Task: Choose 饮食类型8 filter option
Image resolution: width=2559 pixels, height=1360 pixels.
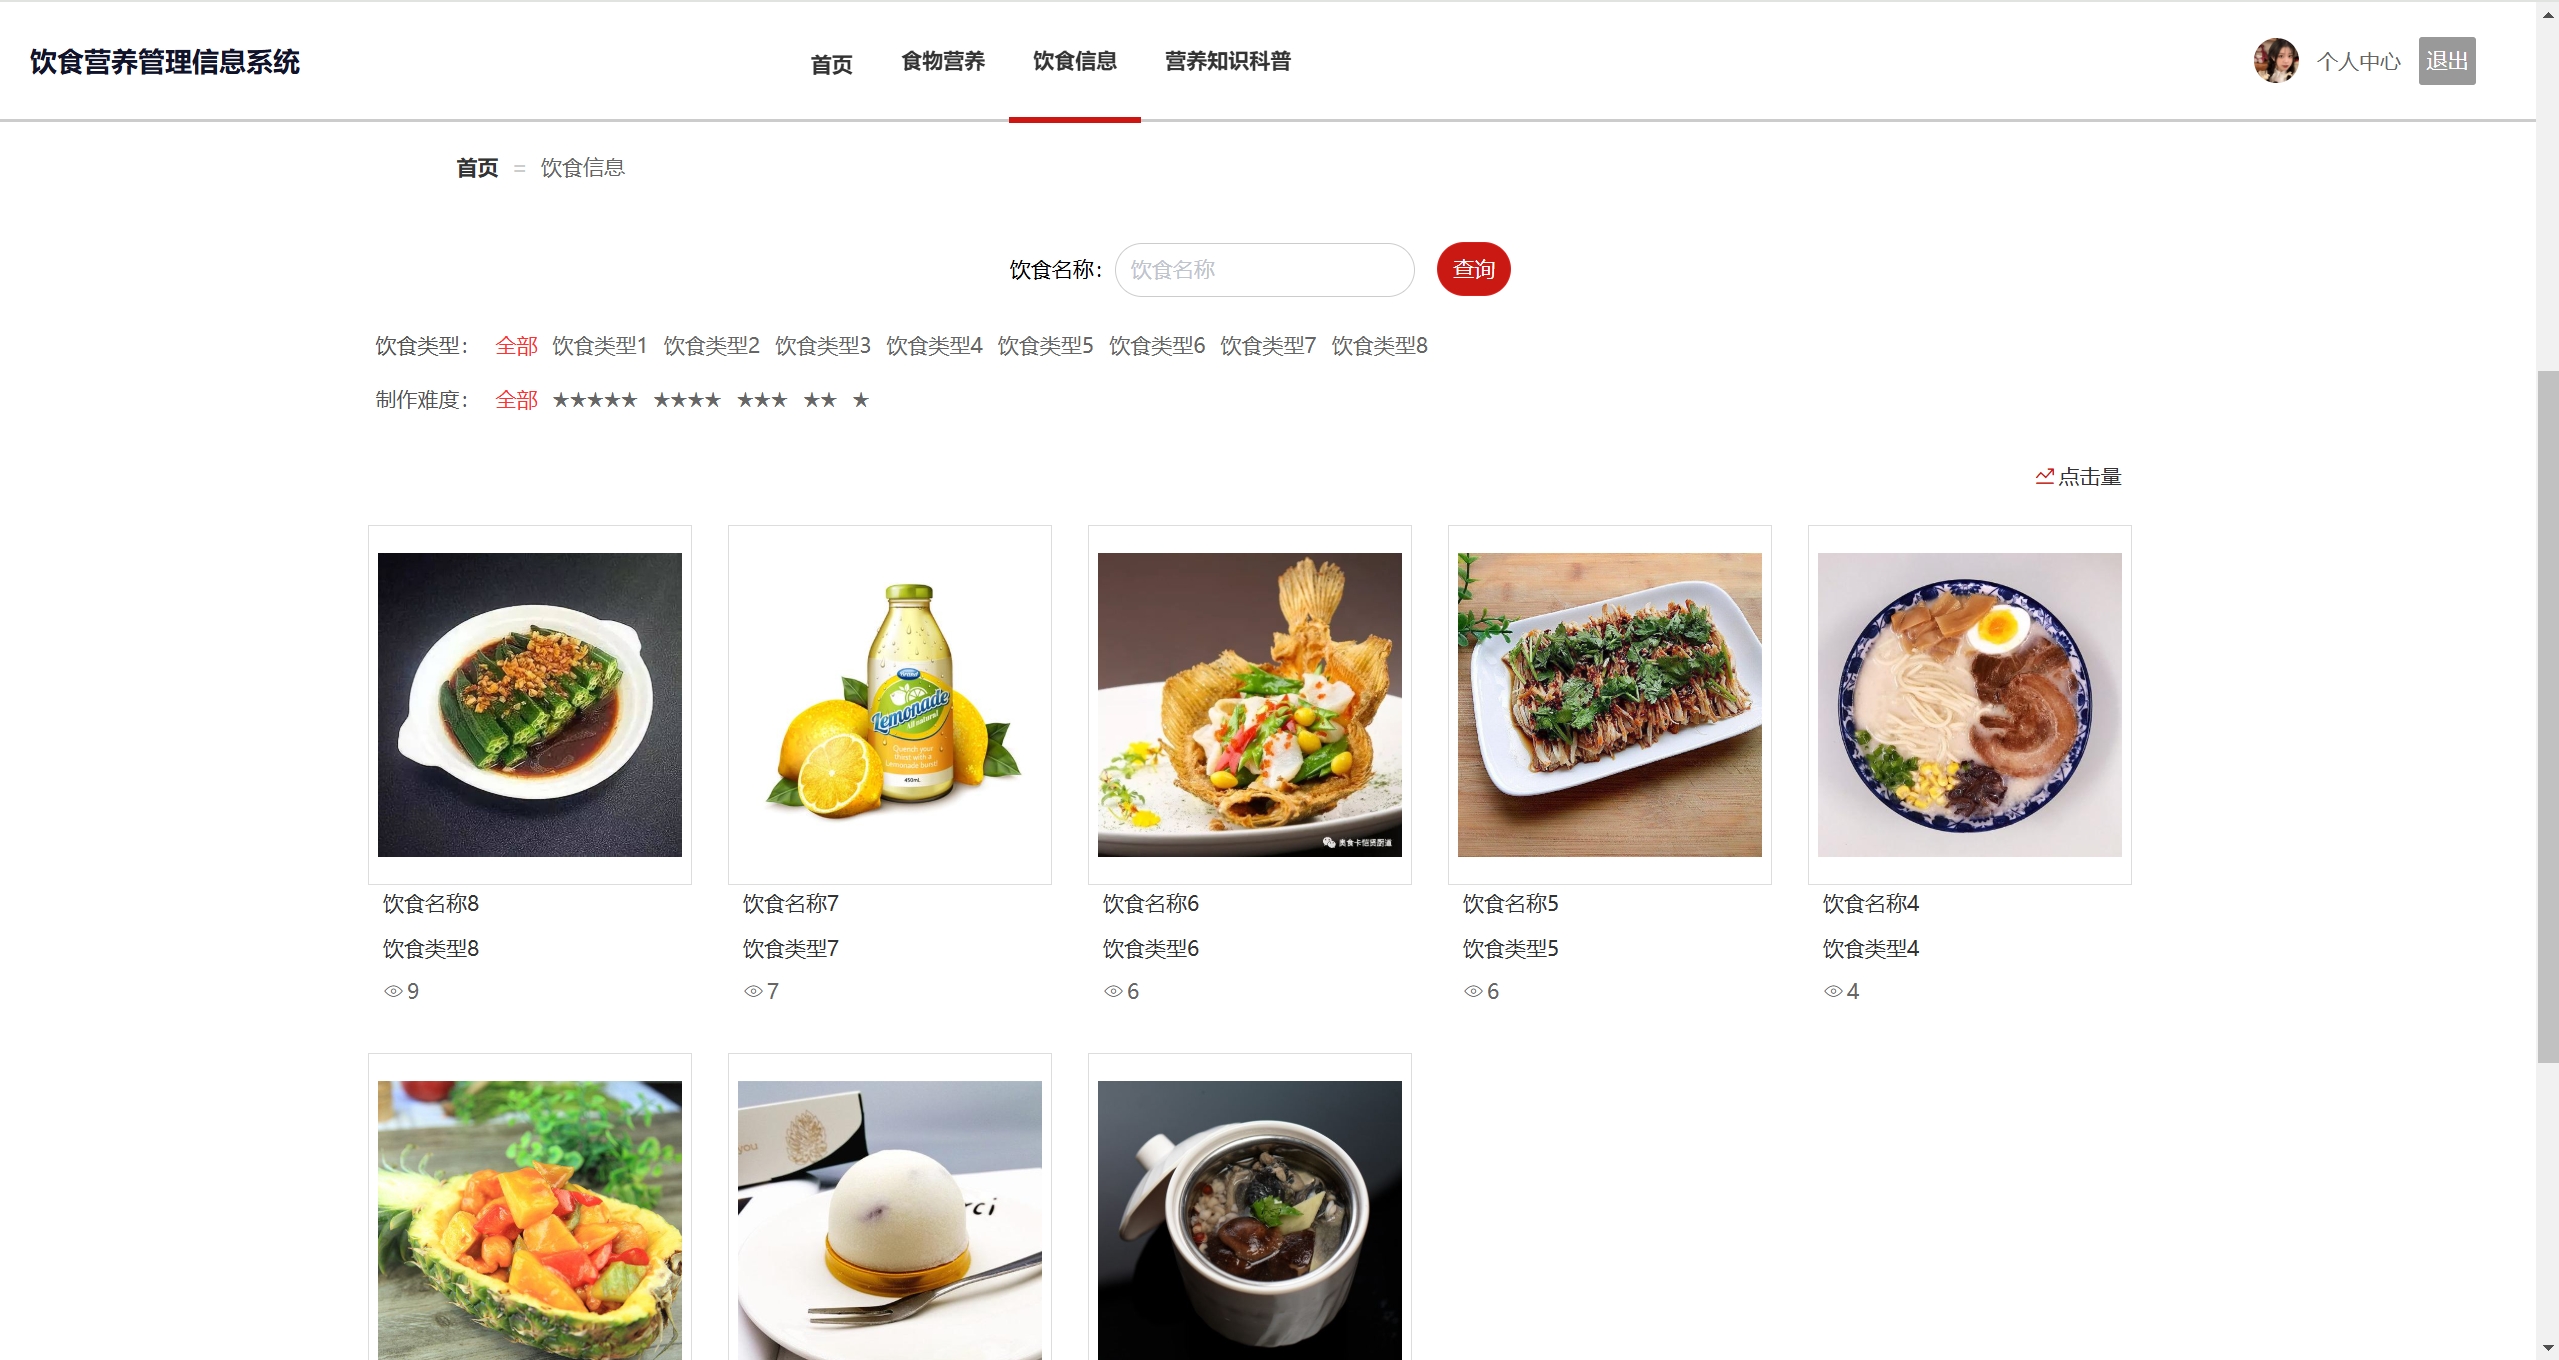Action: (x=1379, y=346)
